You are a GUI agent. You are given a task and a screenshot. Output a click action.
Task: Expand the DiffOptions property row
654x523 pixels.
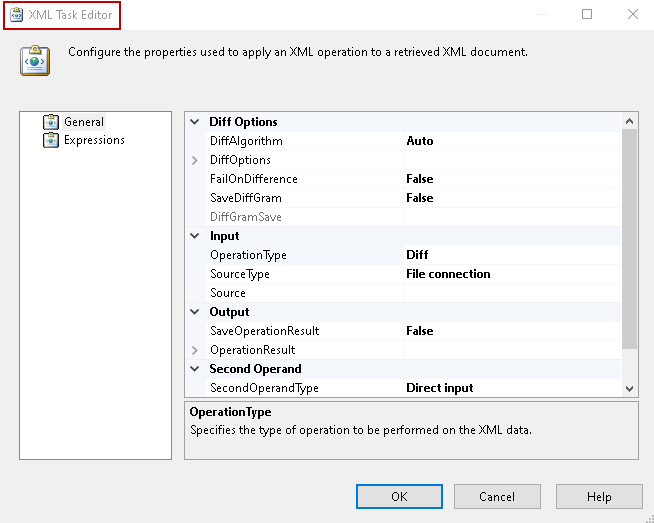tap(195, 160)
